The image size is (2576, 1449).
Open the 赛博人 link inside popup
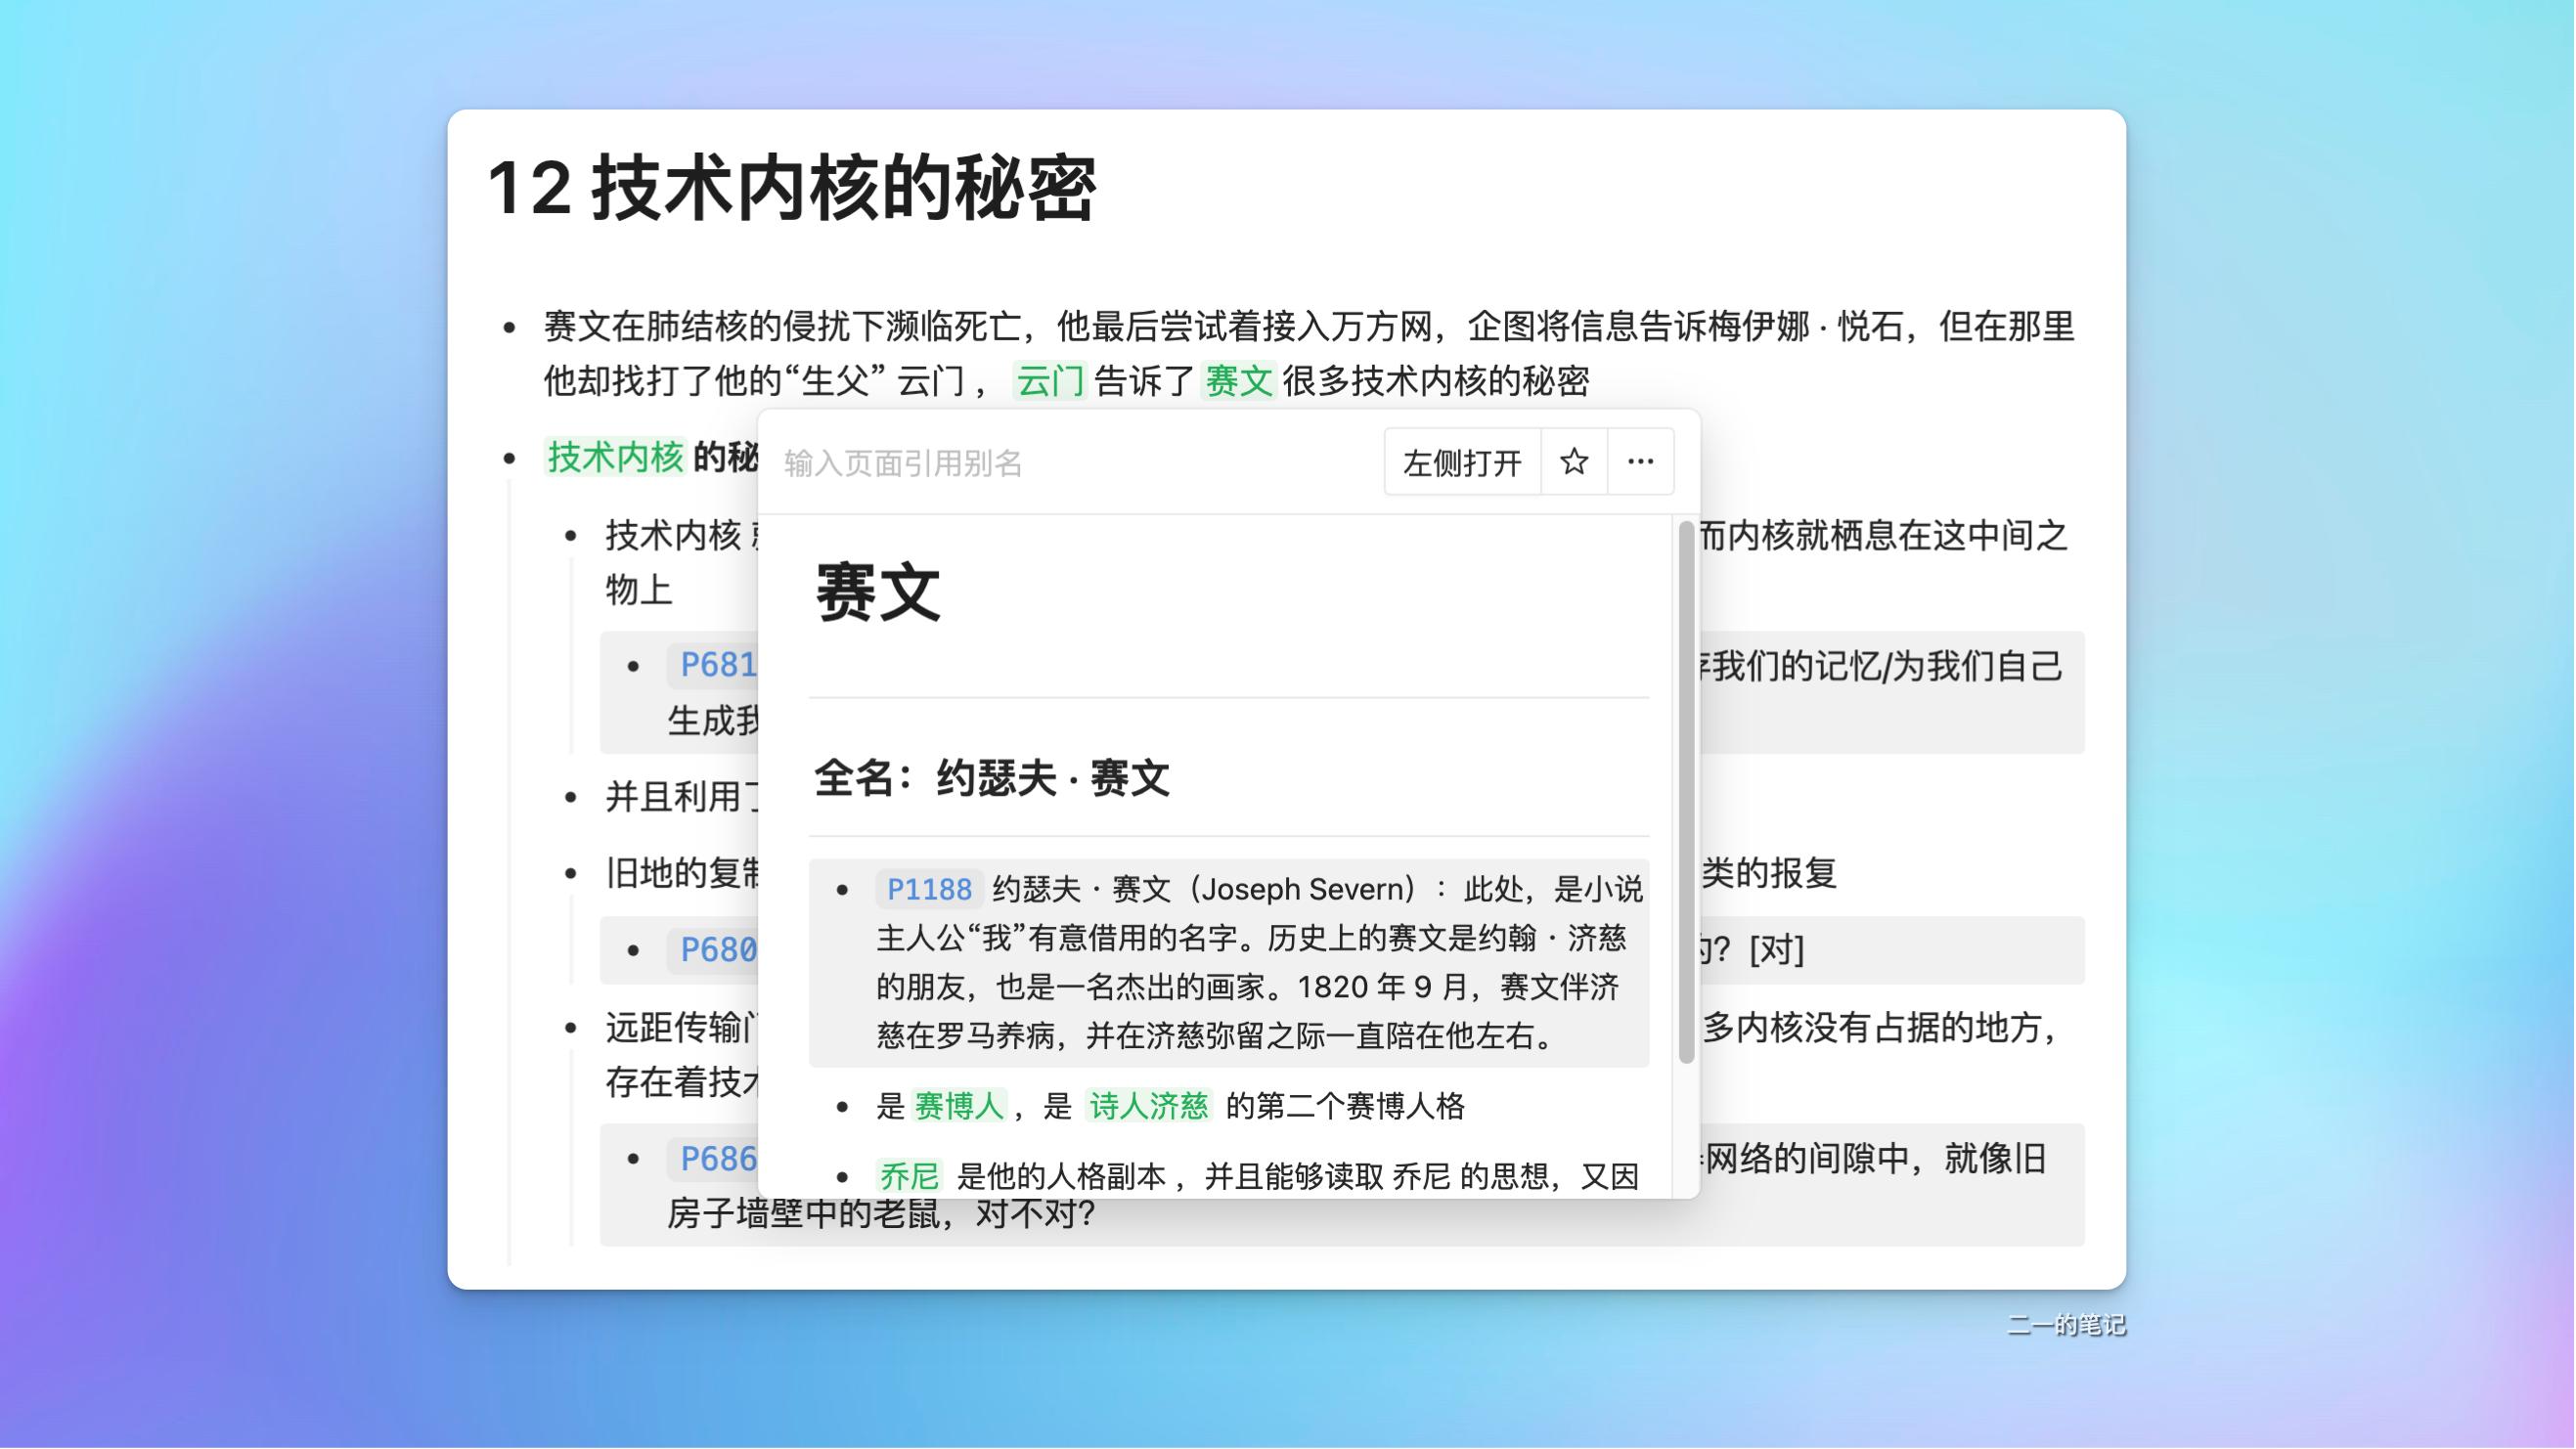point(958,1106)
